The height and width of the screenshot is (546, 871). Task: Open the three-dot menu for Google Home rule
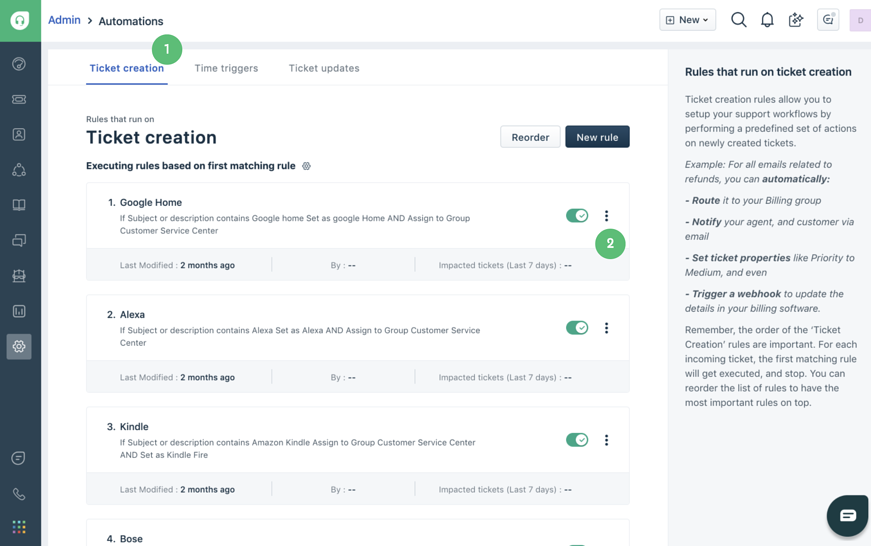click(606, 216)
